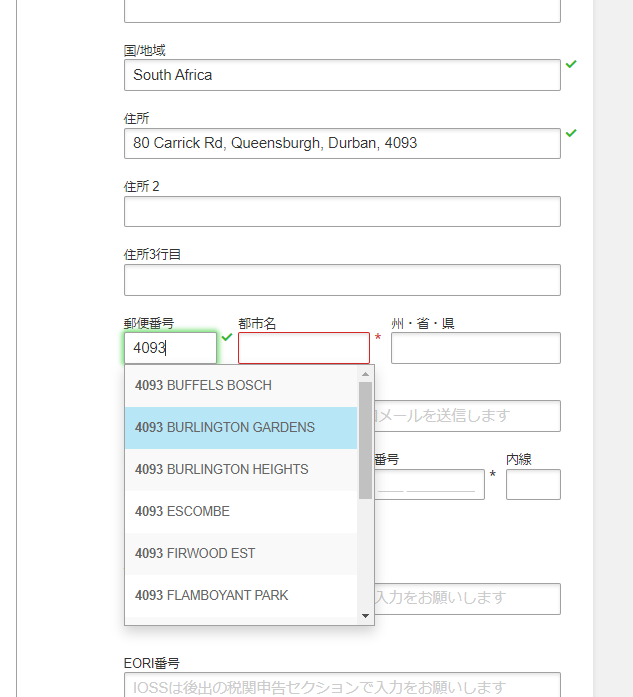Click the 内線 extension field
Image resolution: width=633 pixels, height=697 pixels.
point(533,485)
